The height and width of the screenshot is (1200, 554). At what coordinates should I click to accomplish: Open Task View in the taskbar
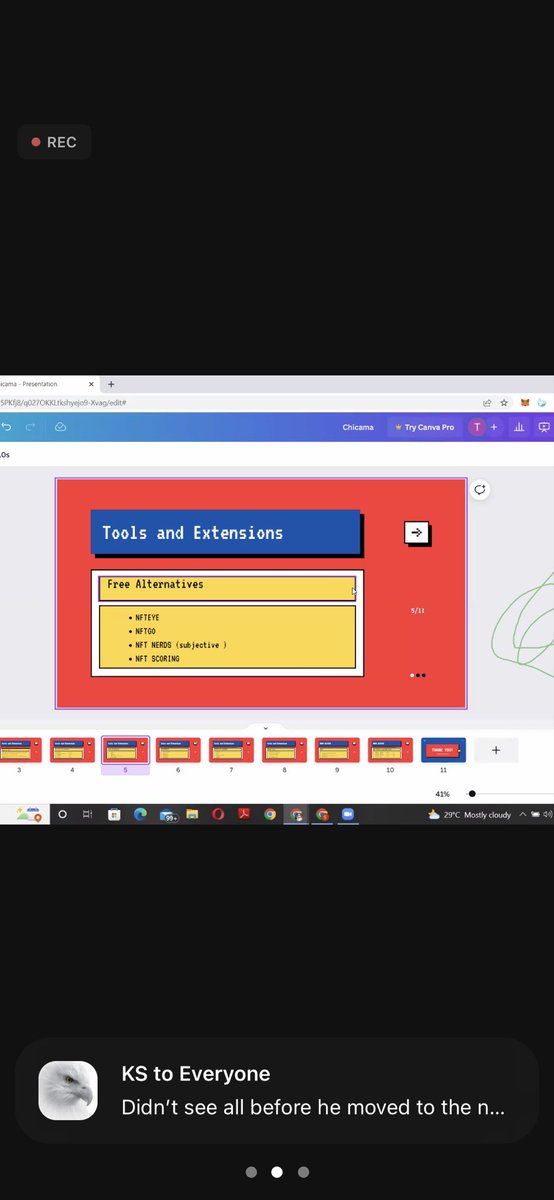(88, 815)
